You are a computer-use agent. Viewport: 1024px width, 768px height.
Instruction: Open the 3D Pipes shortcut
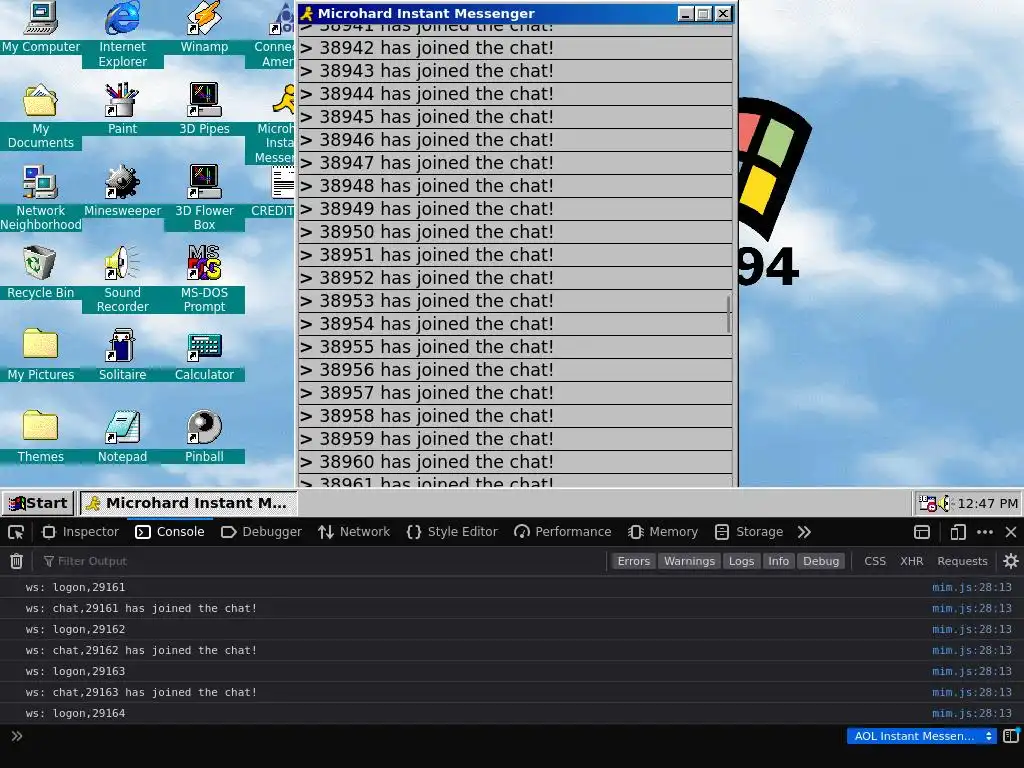[x=204, y=109]
